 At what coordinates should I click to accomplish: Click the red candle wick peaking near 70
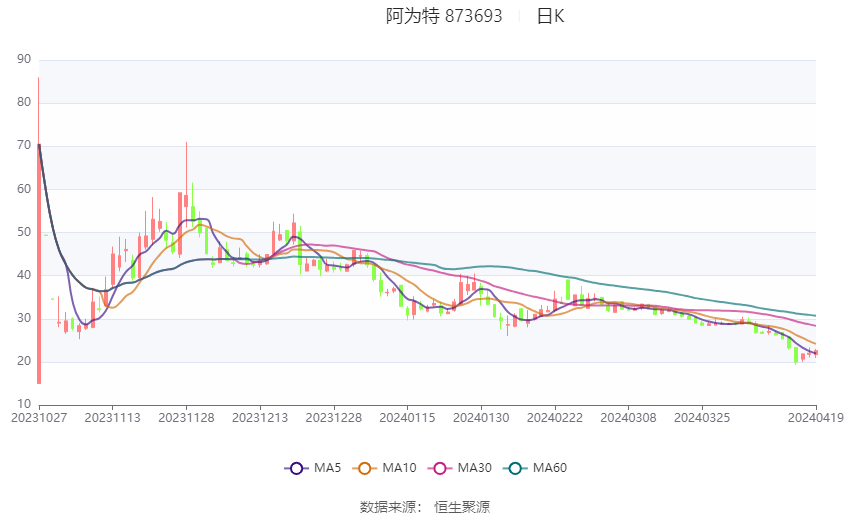click(186, 160)
